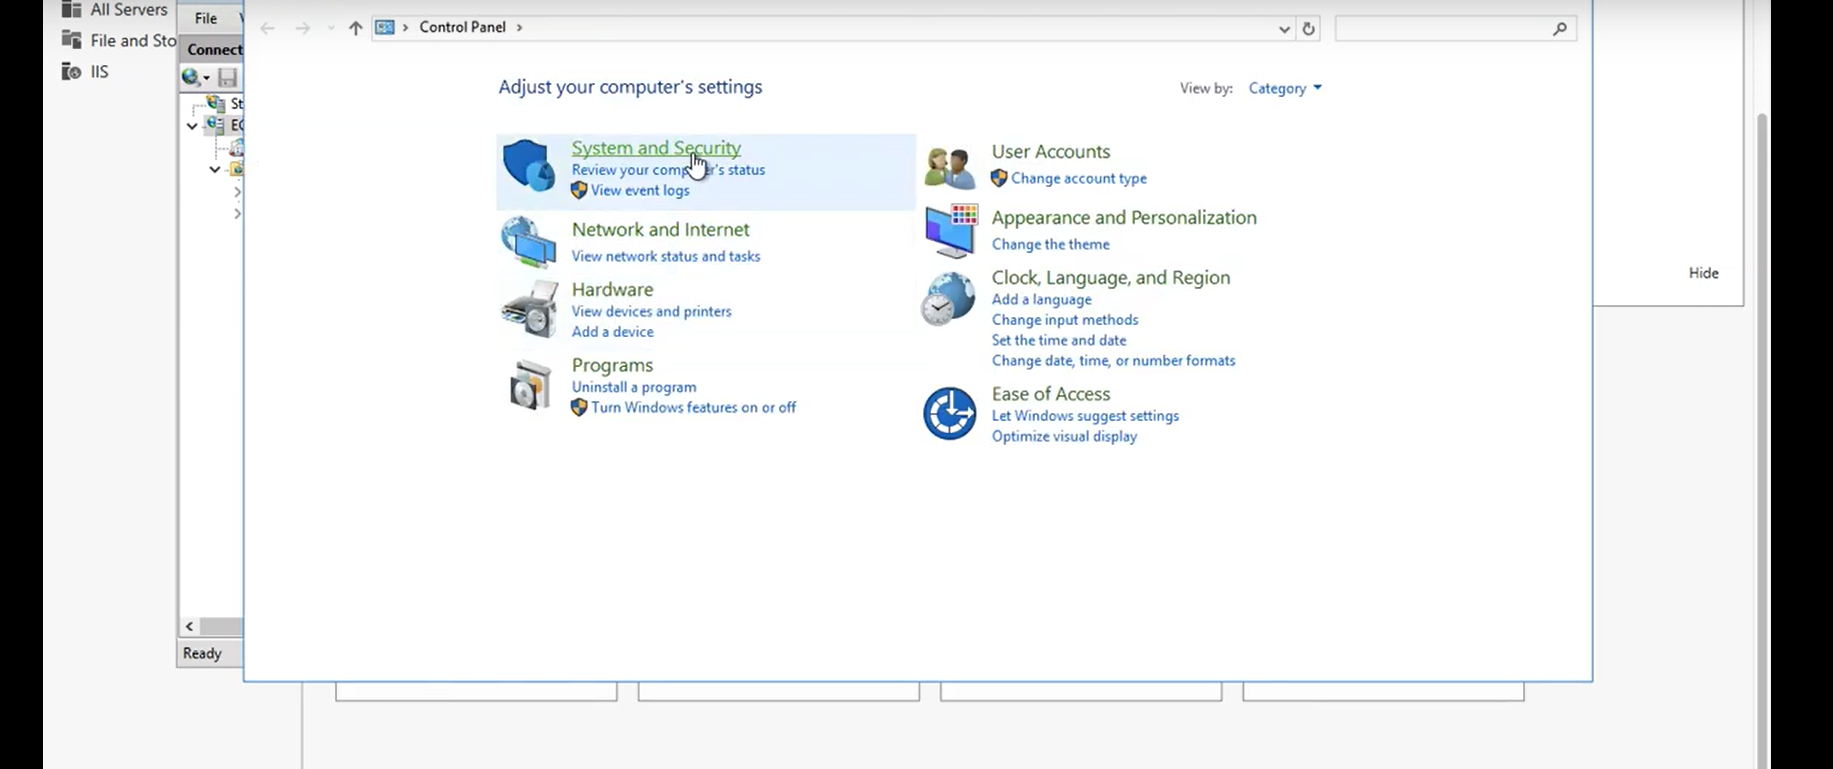This screenshot has width=1833, height=769.
Task: Open View event logs link
Action: coord(640,190)
